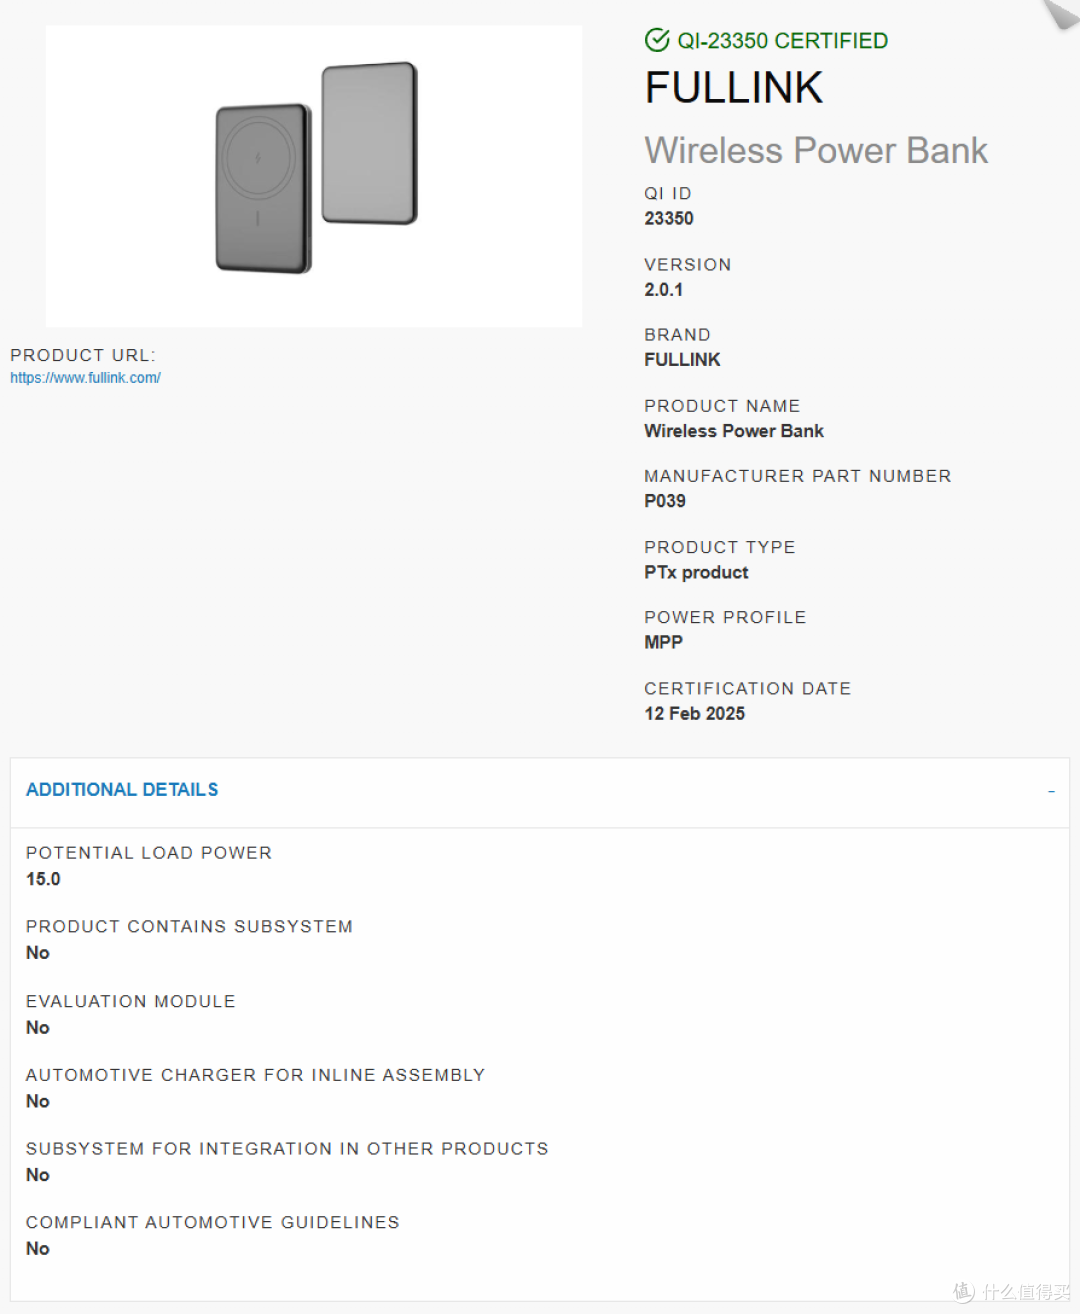Screen dimensions: 1080x1314
Task: Click the page curl icon in top corner
Action: coord(1061,13)
